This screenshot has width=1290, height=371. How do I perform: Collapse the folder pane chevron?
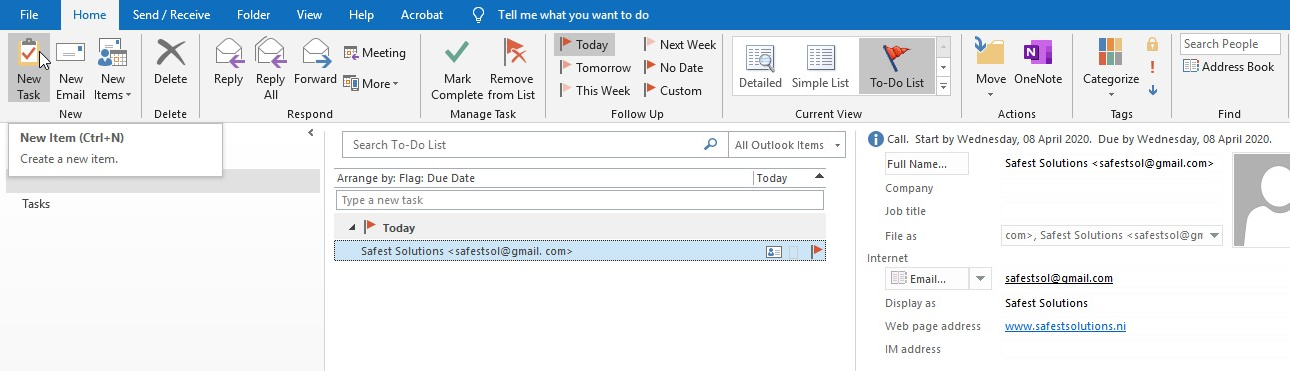pos(310,132)
